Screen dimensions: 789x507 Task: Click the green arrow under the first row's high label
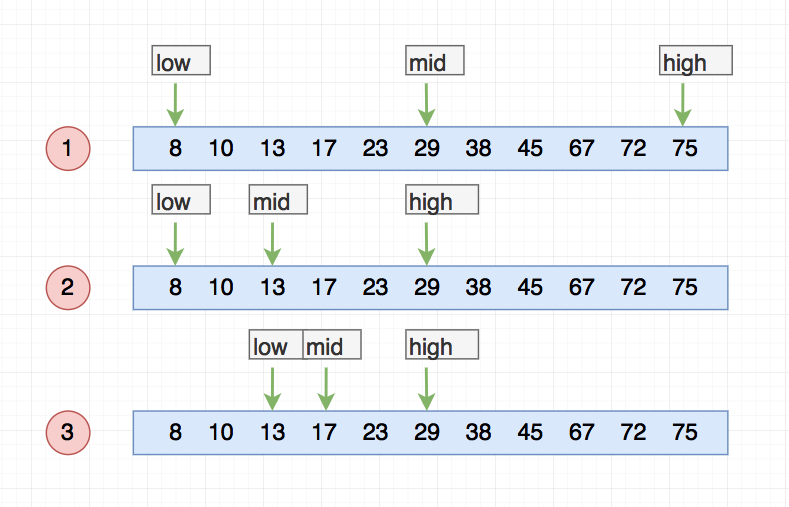click(683, 105)
